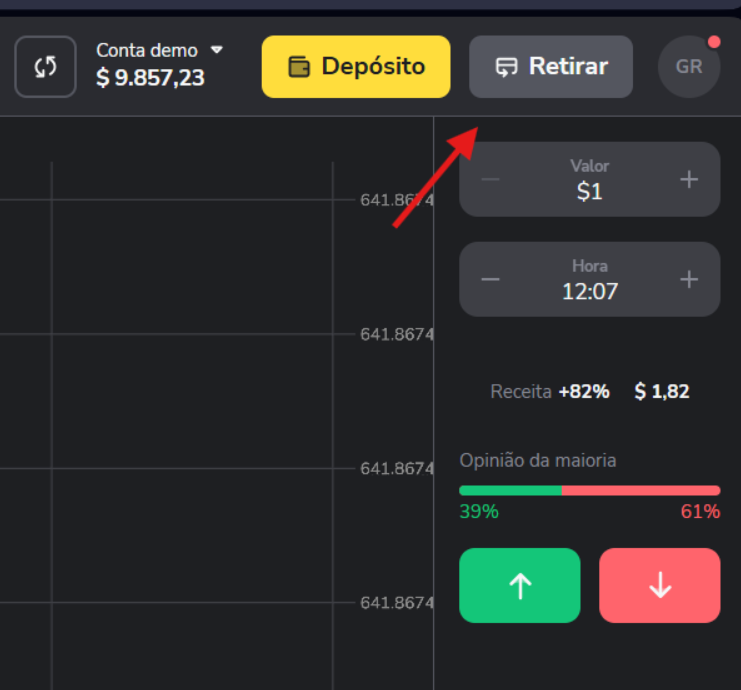Place a down trade with red arrow
The image size is (741, 690).
(660, 586)
